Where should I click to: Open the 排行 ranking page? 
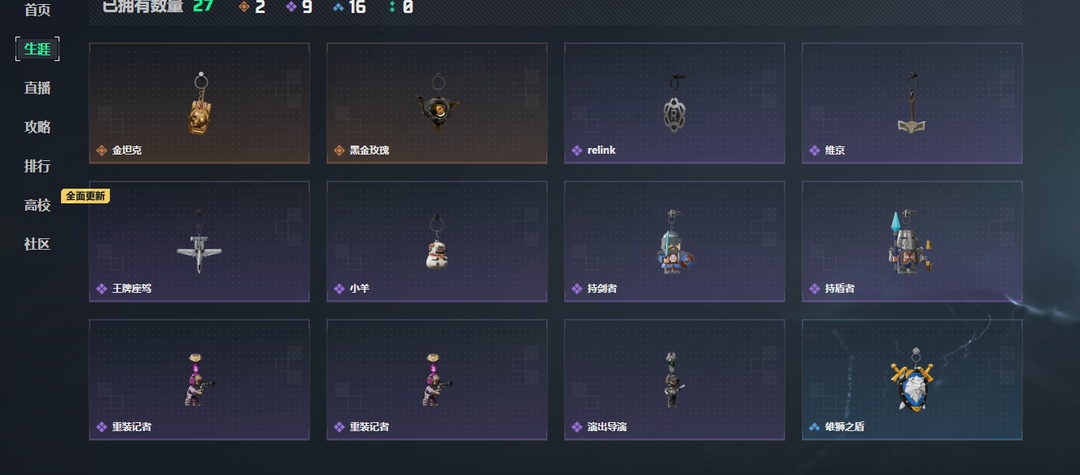click(x=37, y=166)
